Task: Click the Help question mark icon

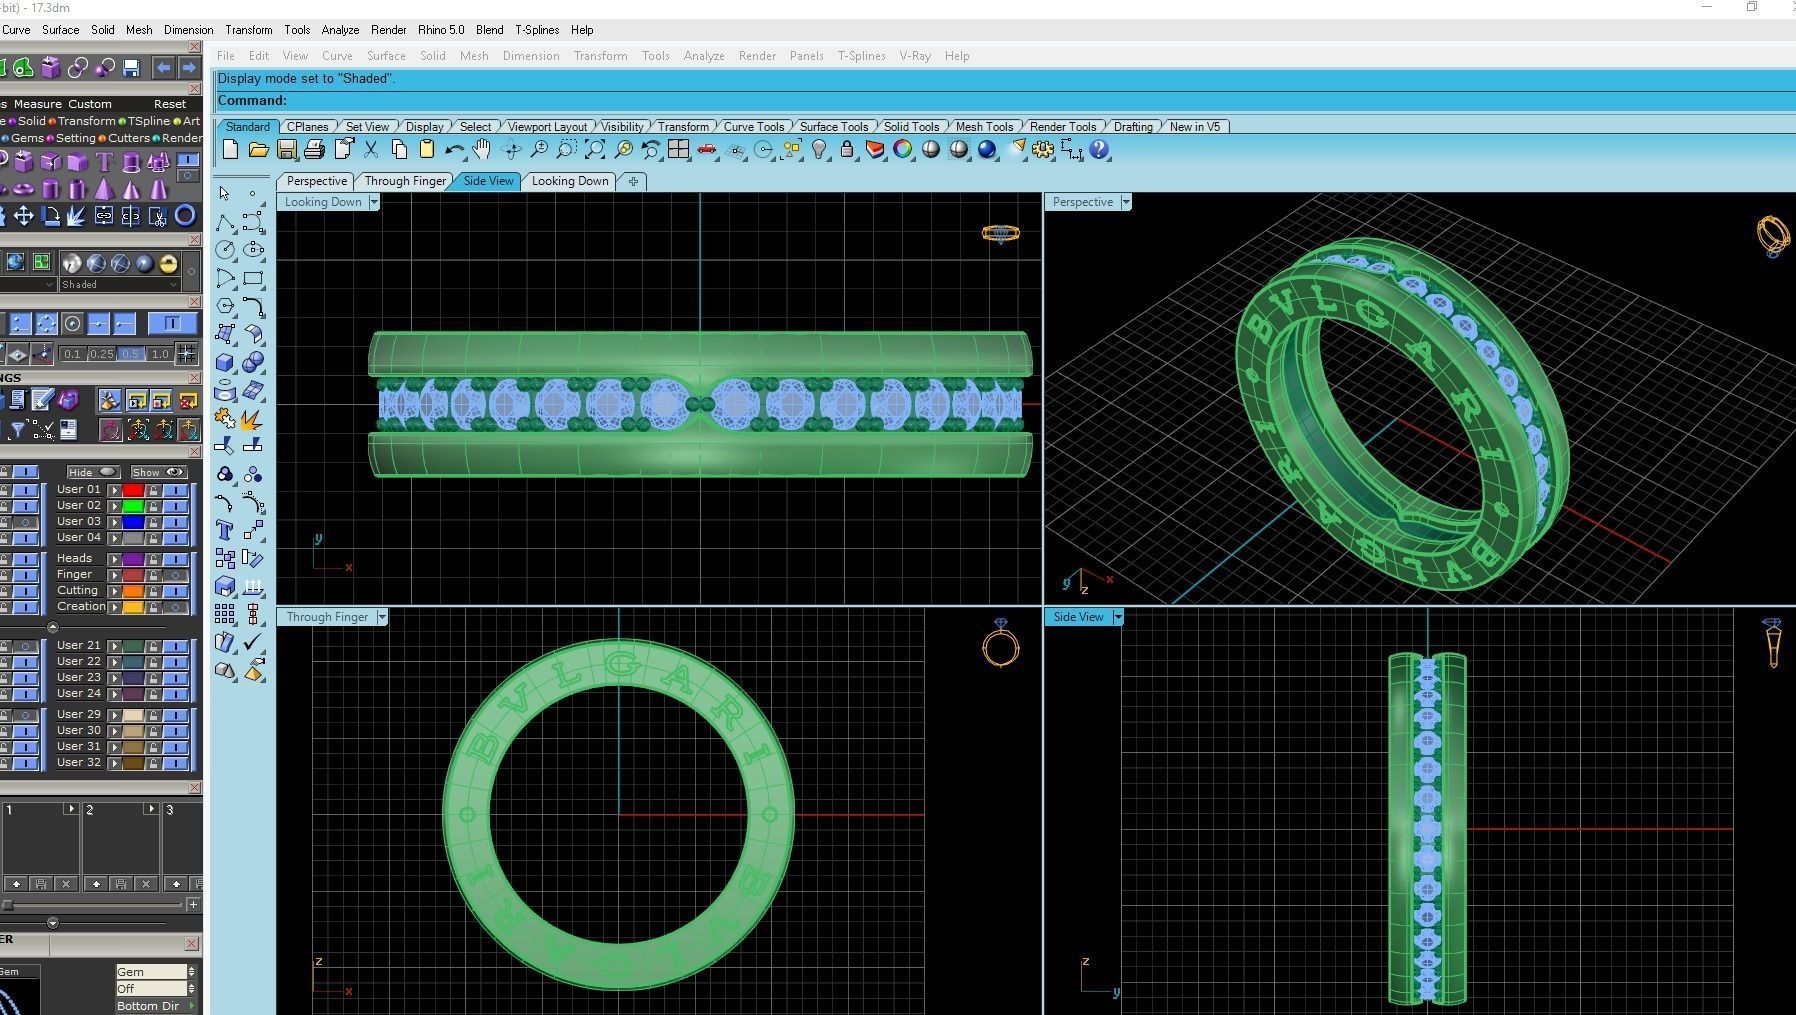Action: 1099,150
